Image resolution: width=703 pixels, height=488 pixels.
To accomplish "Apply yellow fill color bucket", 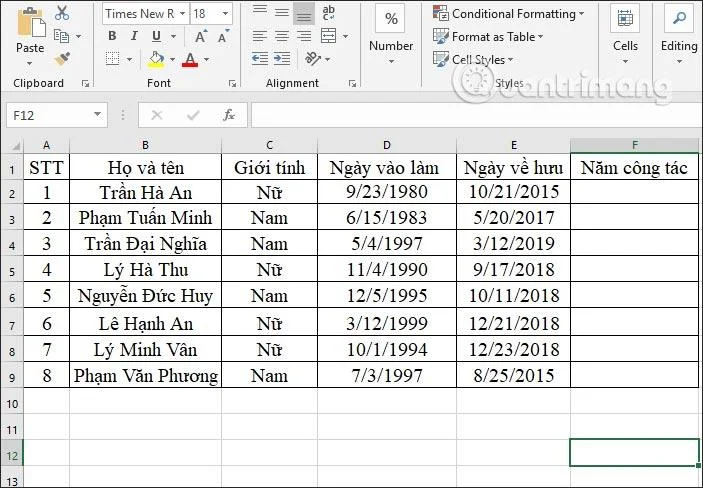I will (156, 59).
